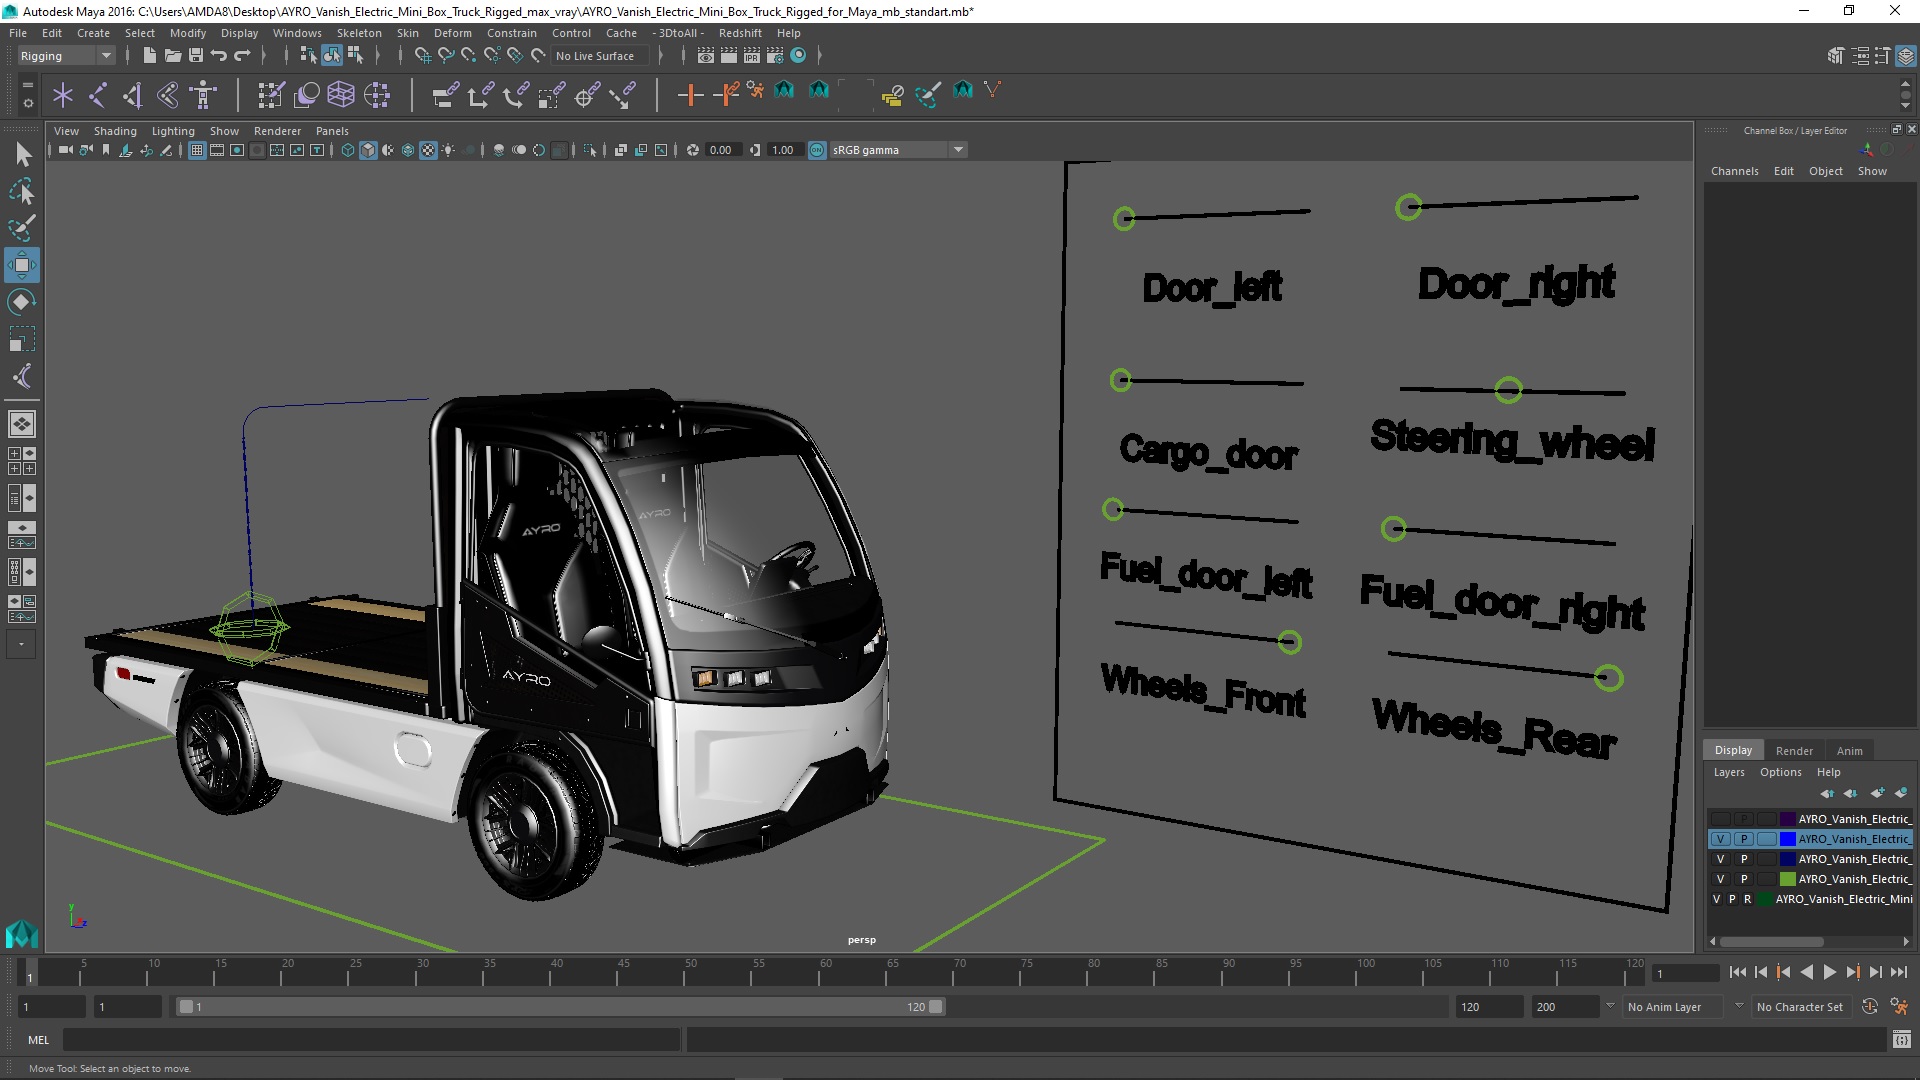
Task: Open the No Character Set dropdown
Action: pyautogui.click(x=1803, y=1007)
